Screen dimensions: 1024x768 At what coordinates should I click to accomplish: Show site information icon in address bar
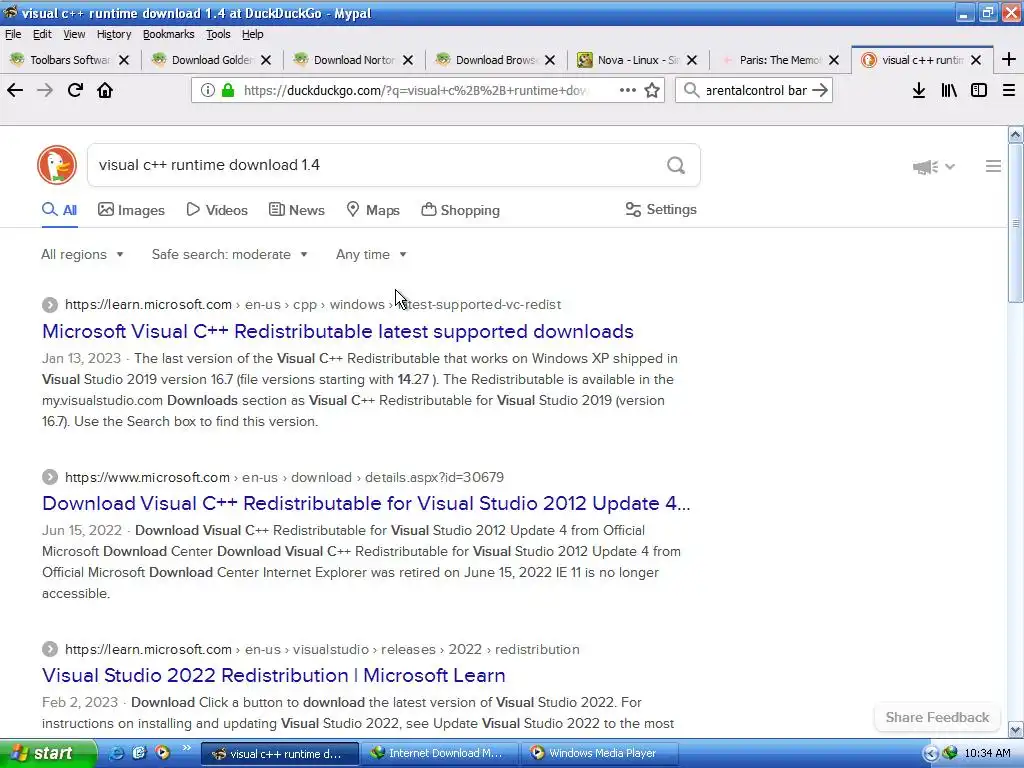point(208,90)
